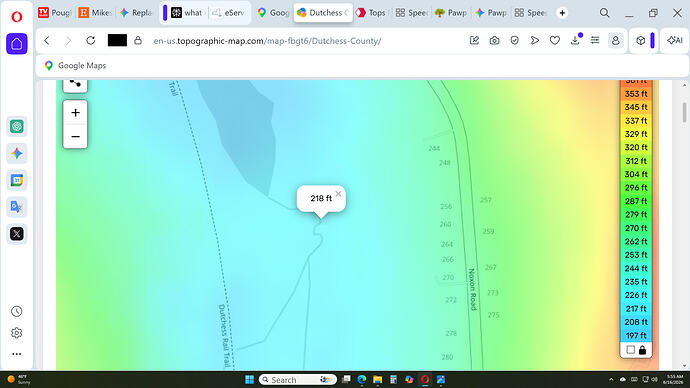Image resolution: width=690 pixels, height=388 pixels.
Task: Open browsing history clock icon
Action: (17, 311)
